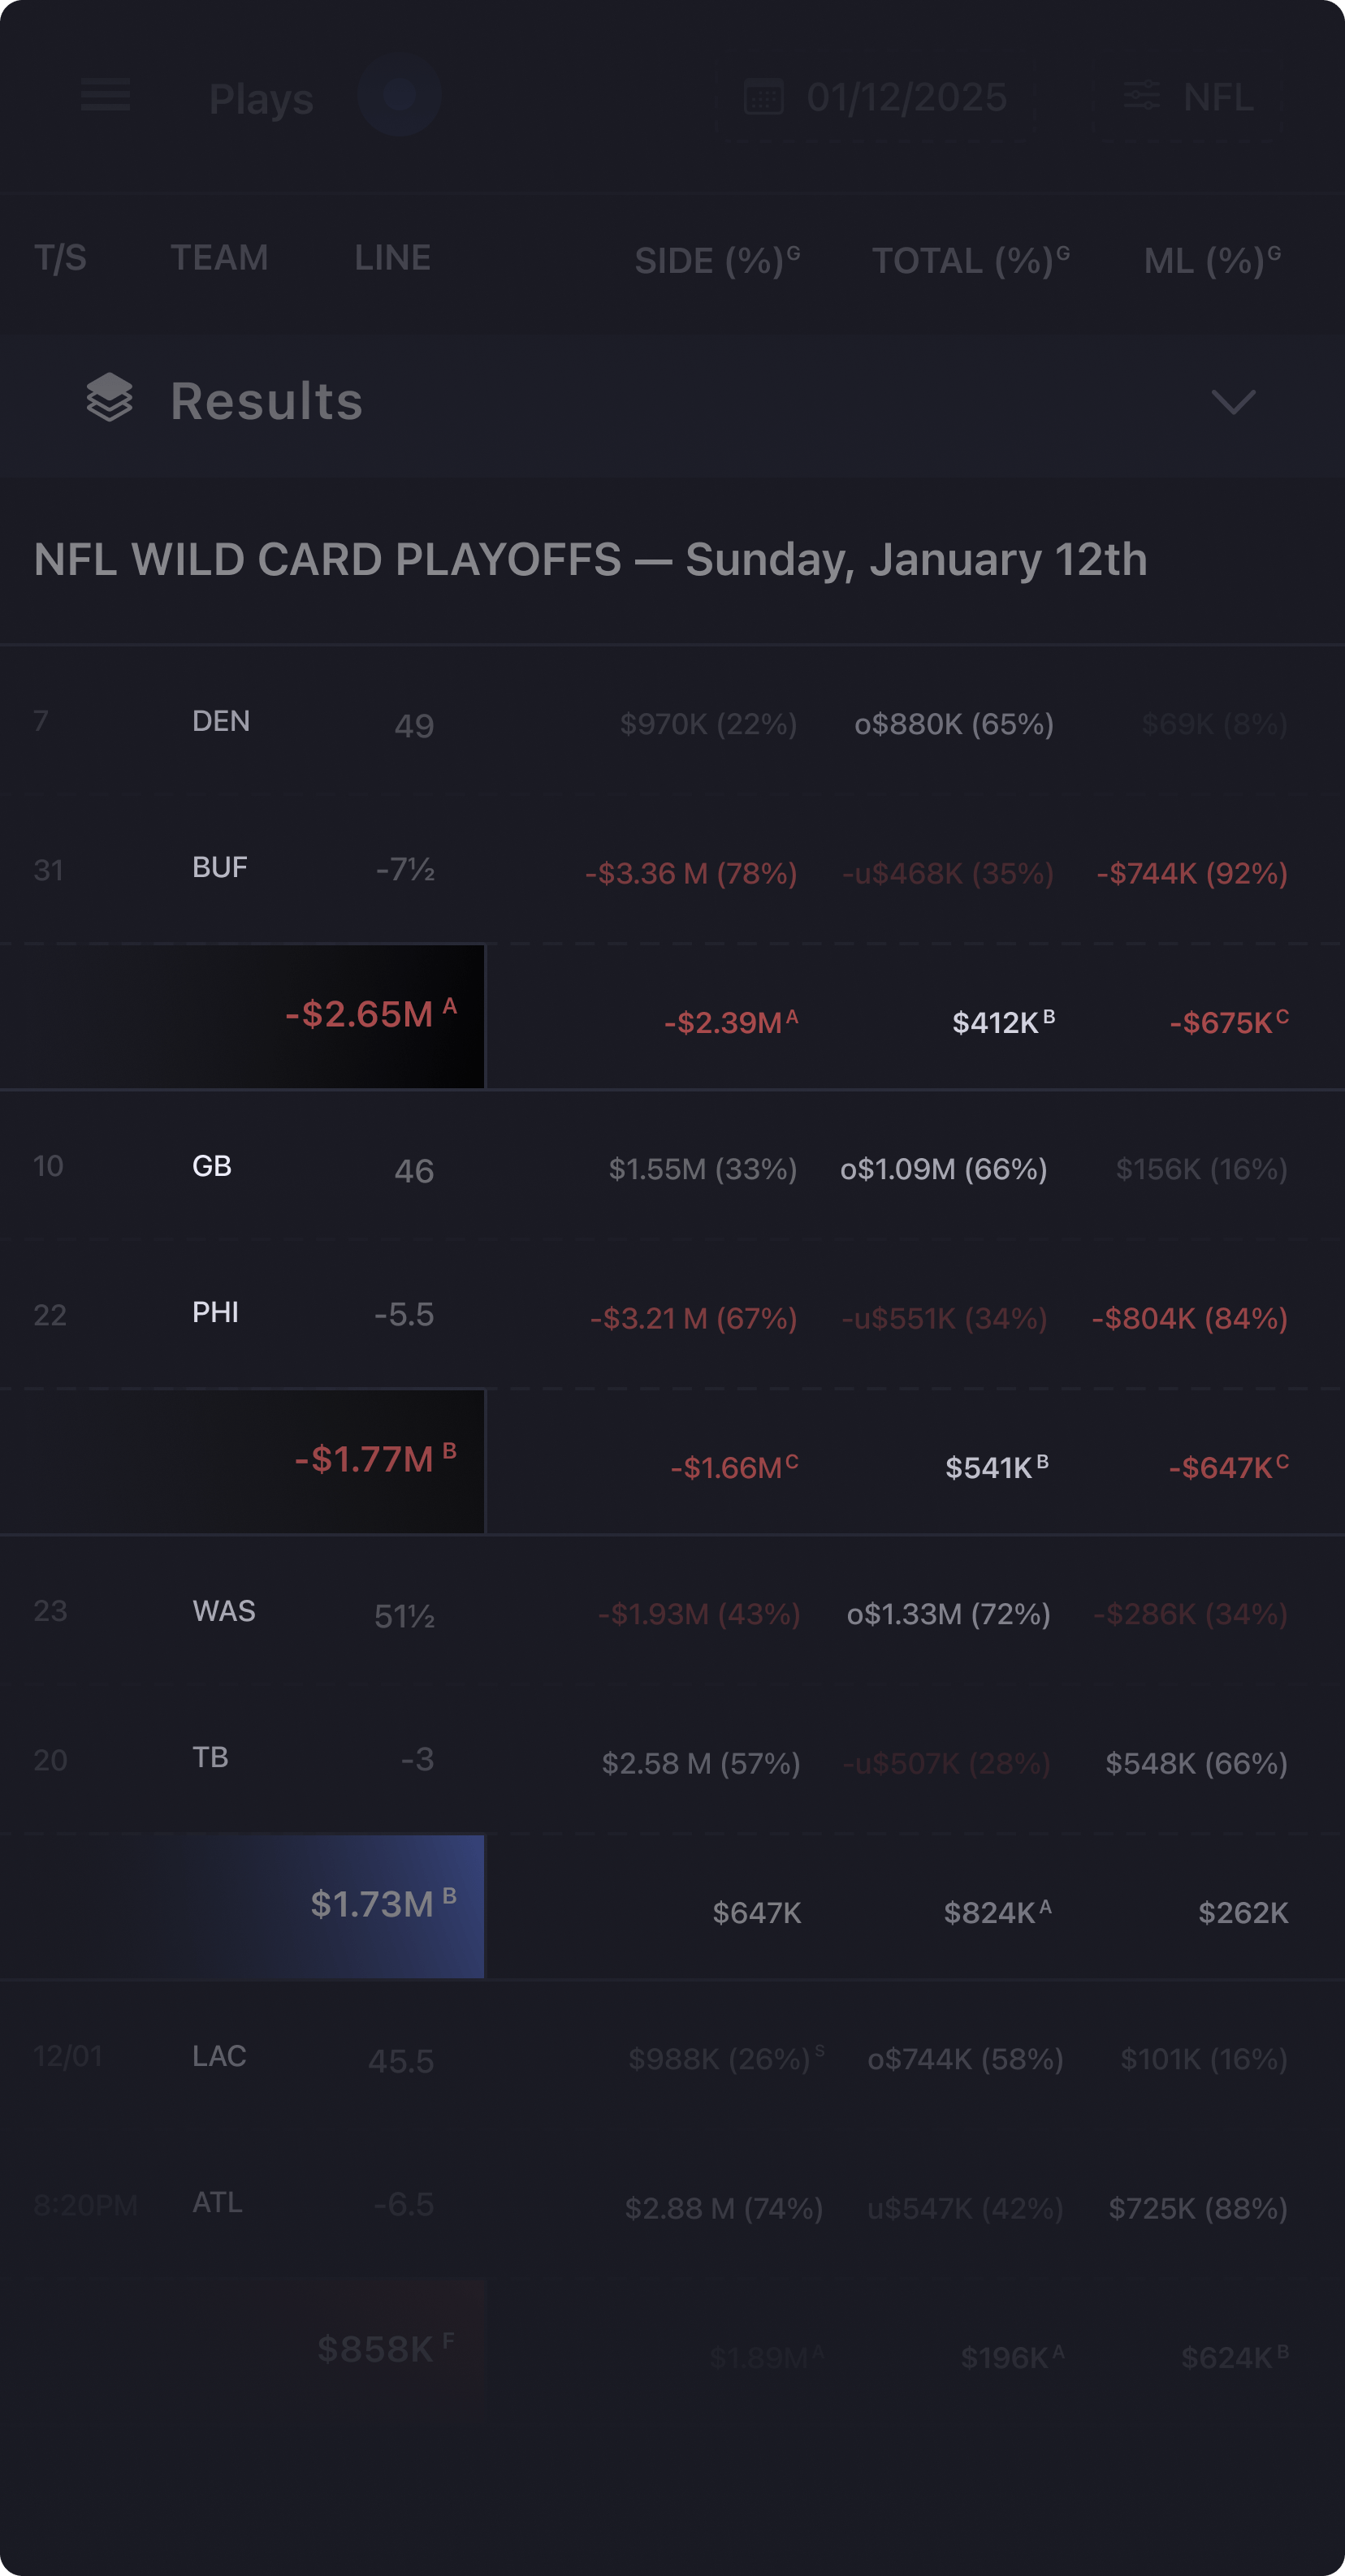
Task: Select the -$2.65M total result cell
Action: (x=242, y=1016)
